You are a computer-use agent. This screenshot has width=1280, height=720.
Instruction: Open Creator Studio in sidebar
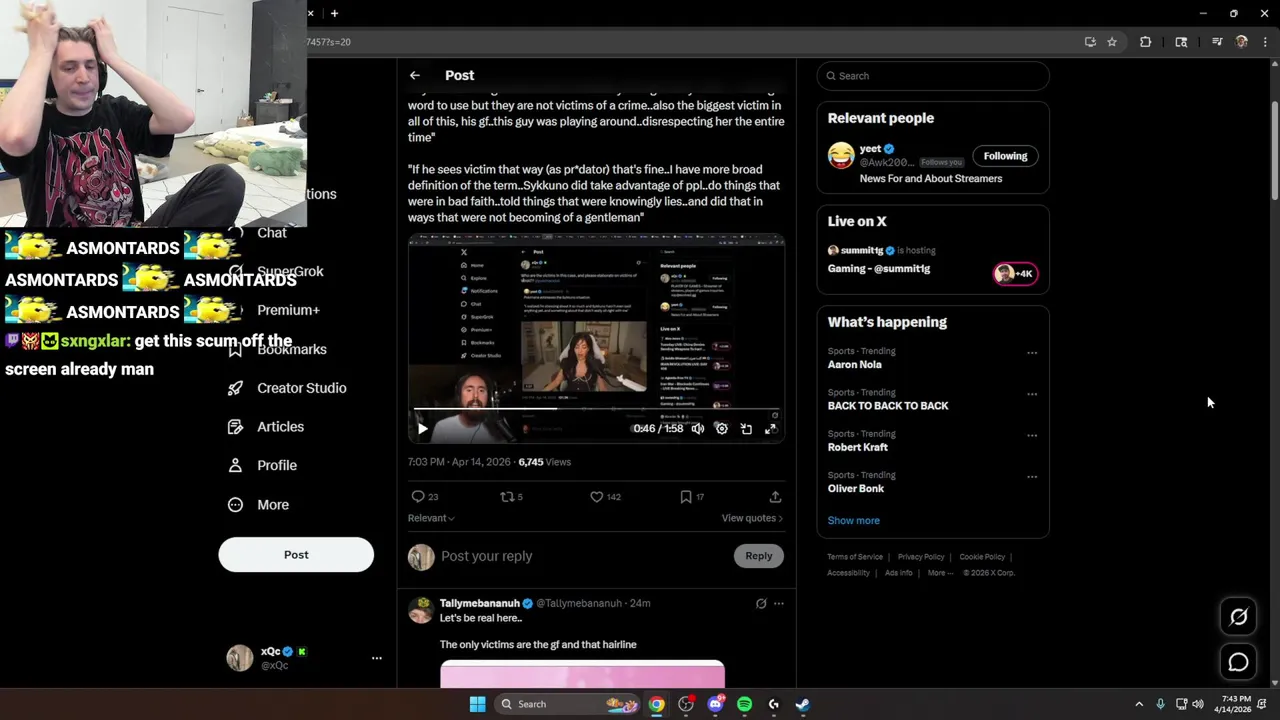click(288, 388)
